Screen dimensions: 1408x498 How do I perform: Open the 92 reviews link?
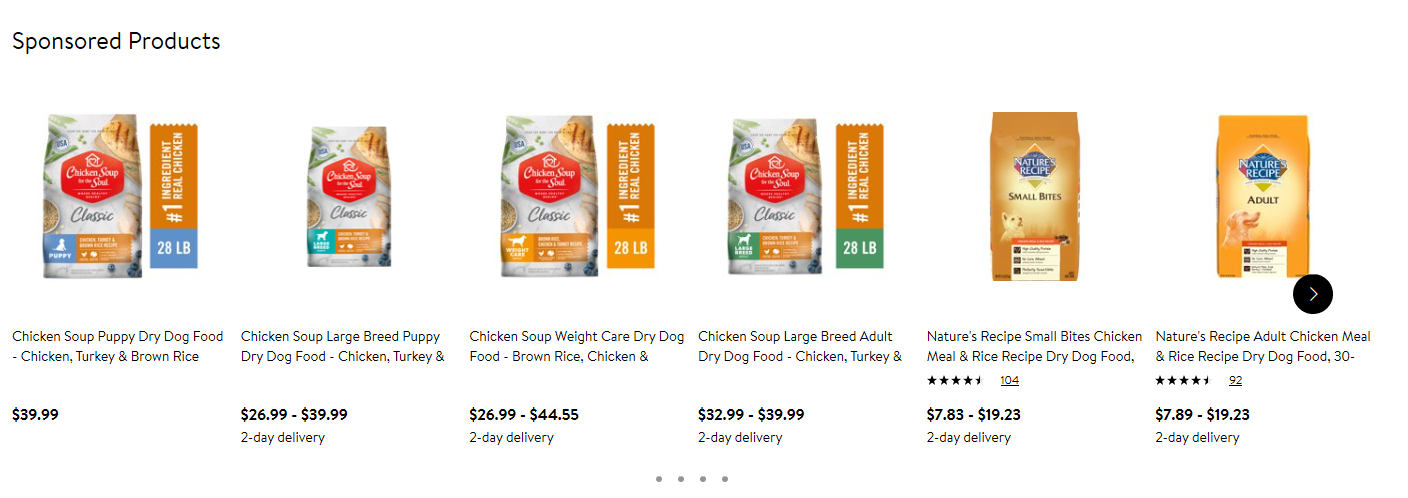pos(1235,380)
